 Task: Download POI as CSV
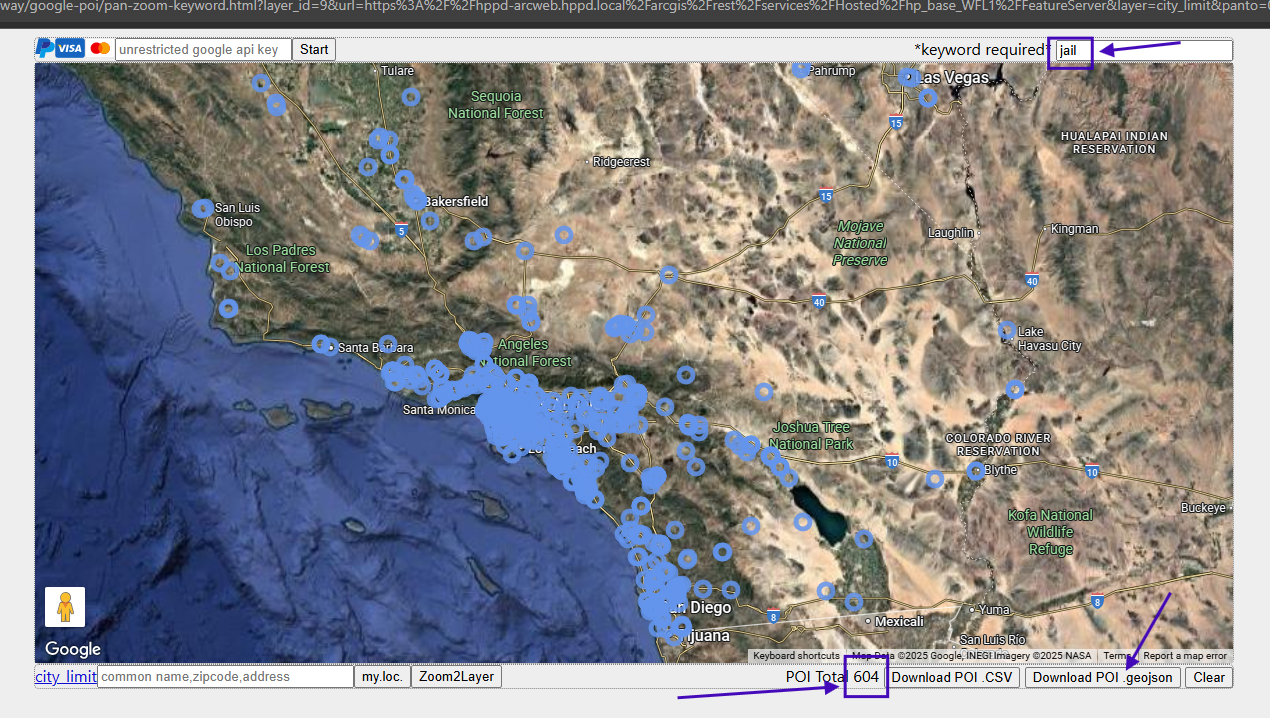tap(952, 678)
